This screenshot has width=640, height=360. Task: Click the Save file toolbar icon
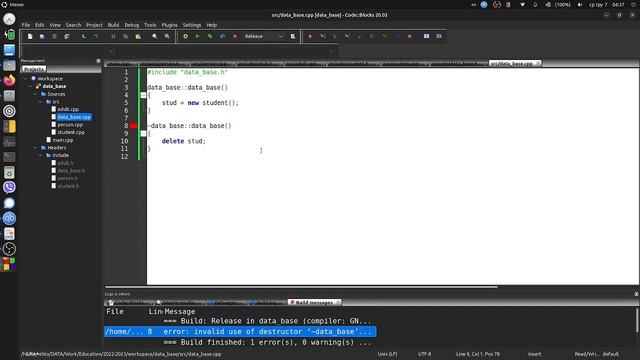point(54,36)
